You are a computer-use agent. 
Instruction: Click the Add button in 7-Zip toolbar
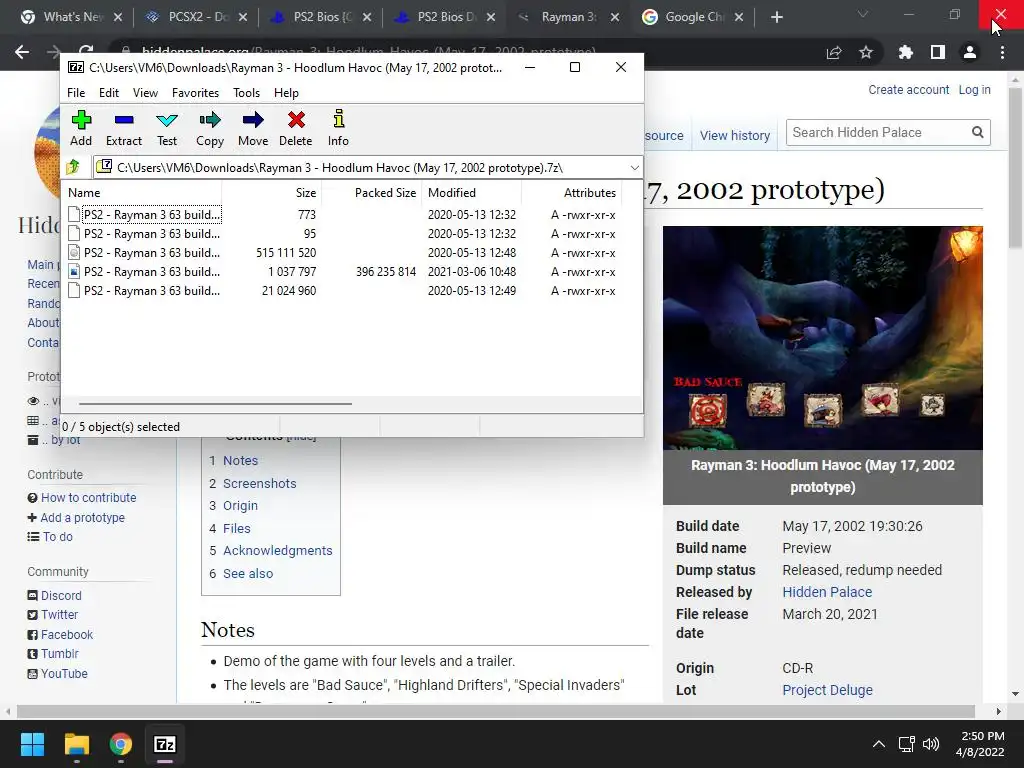pyautogui.click(x=81, y=129)
